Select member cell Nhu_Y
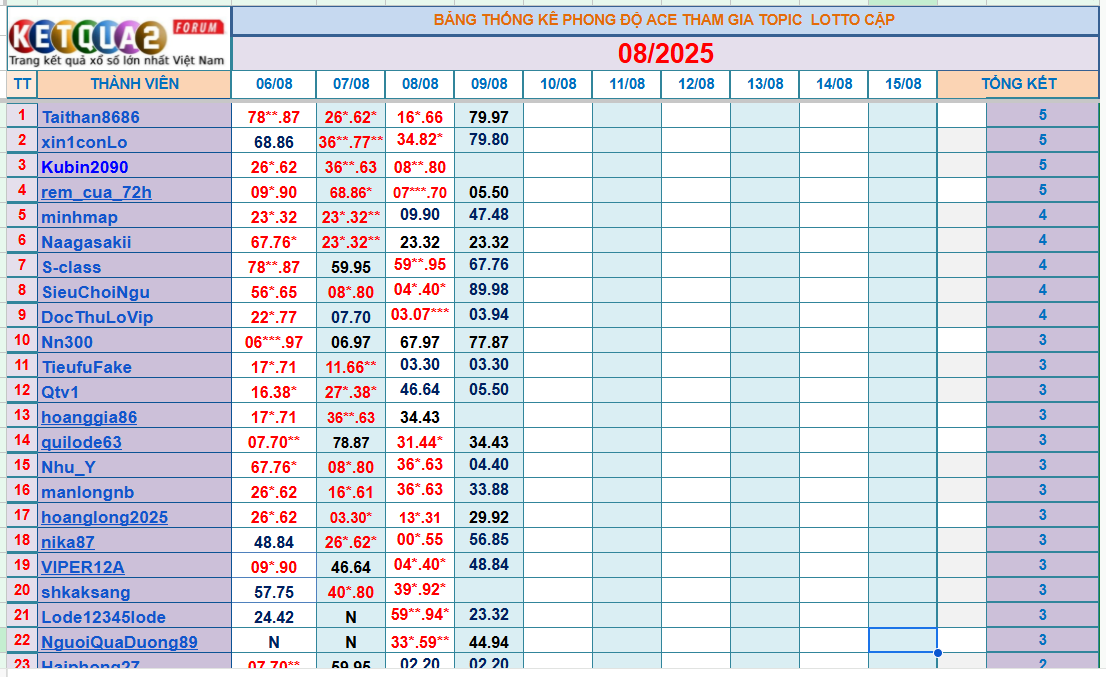Image resolution: width=1106 pixels, height=677 pixels. (134, 467)
